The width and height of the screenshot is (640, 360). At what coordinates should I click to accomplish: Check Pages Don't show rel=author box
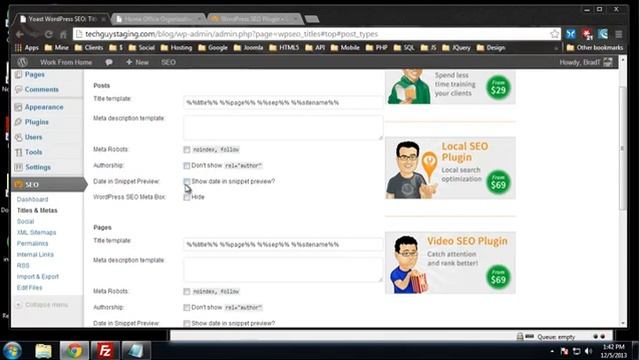187,307
